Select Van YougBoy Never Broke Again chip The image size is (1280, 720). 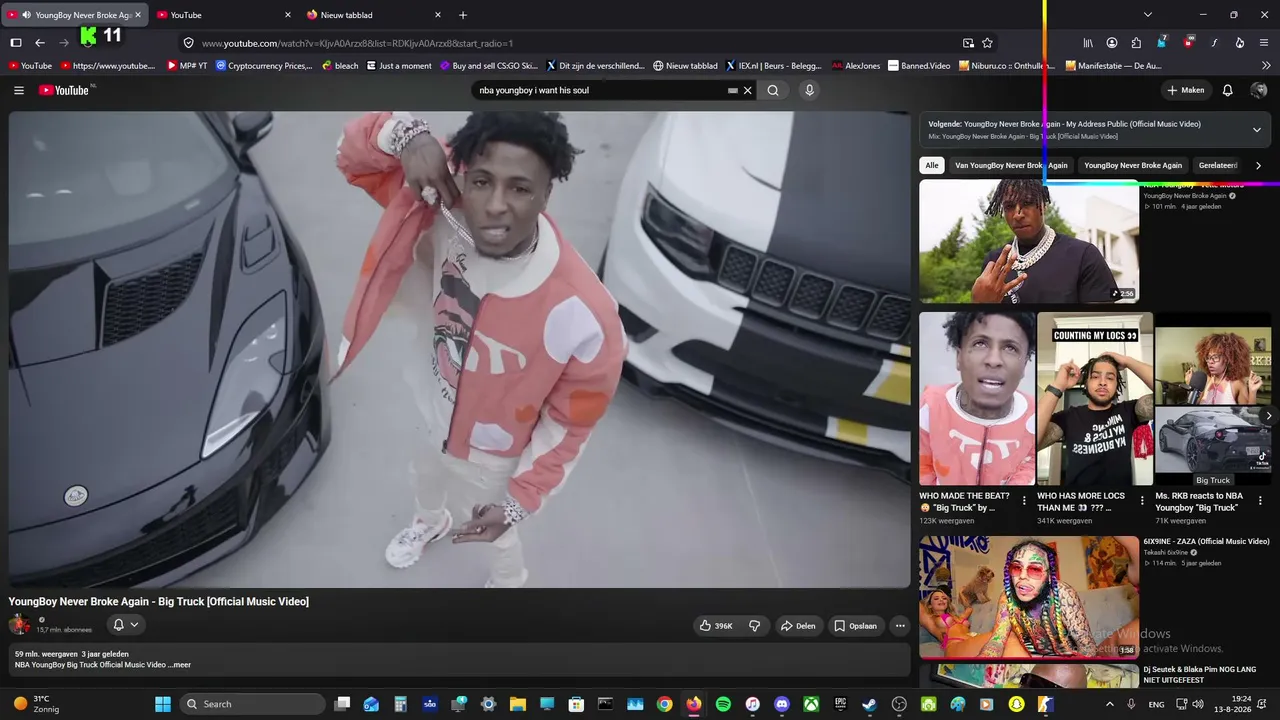pyautogui.click(x=1011, y=165)
